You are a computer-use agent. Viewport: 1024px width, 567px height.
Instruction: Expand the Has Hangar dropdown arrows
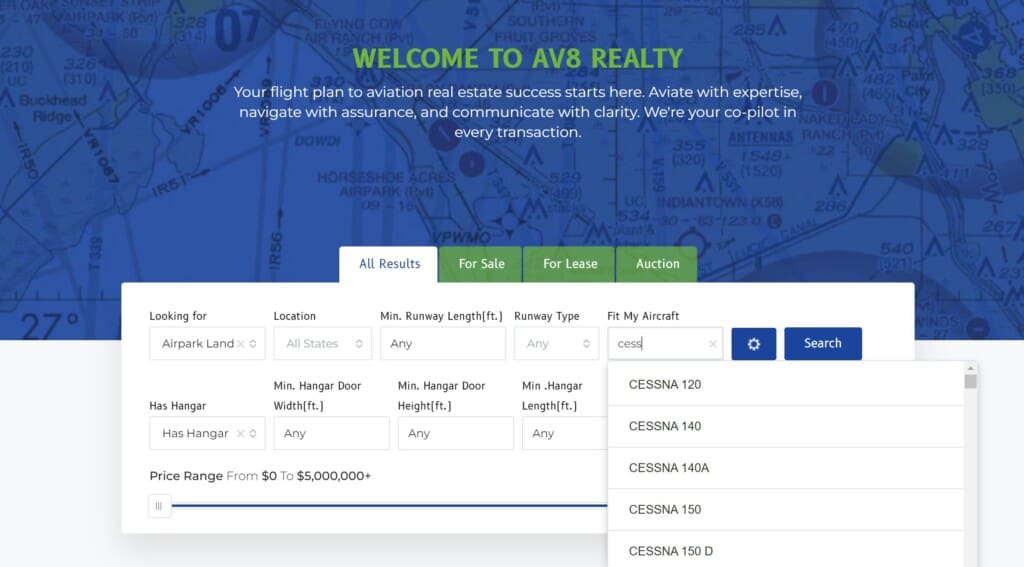pos(254,434)
